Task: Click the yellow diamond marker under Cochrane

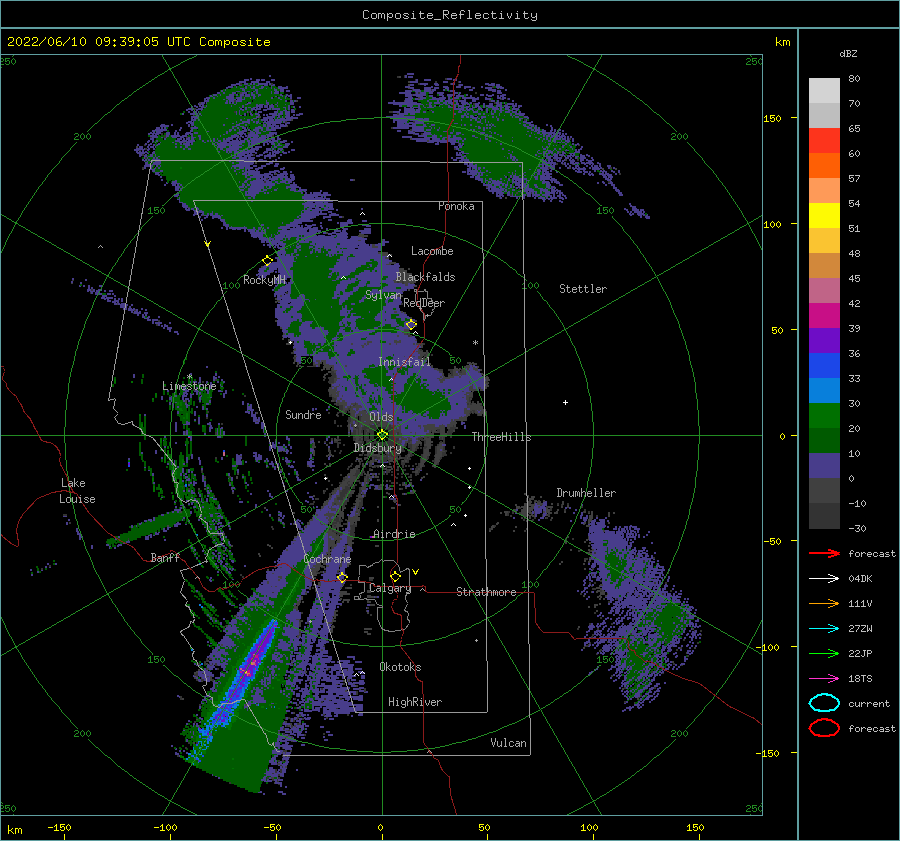Action: click(x=342, y=577)
